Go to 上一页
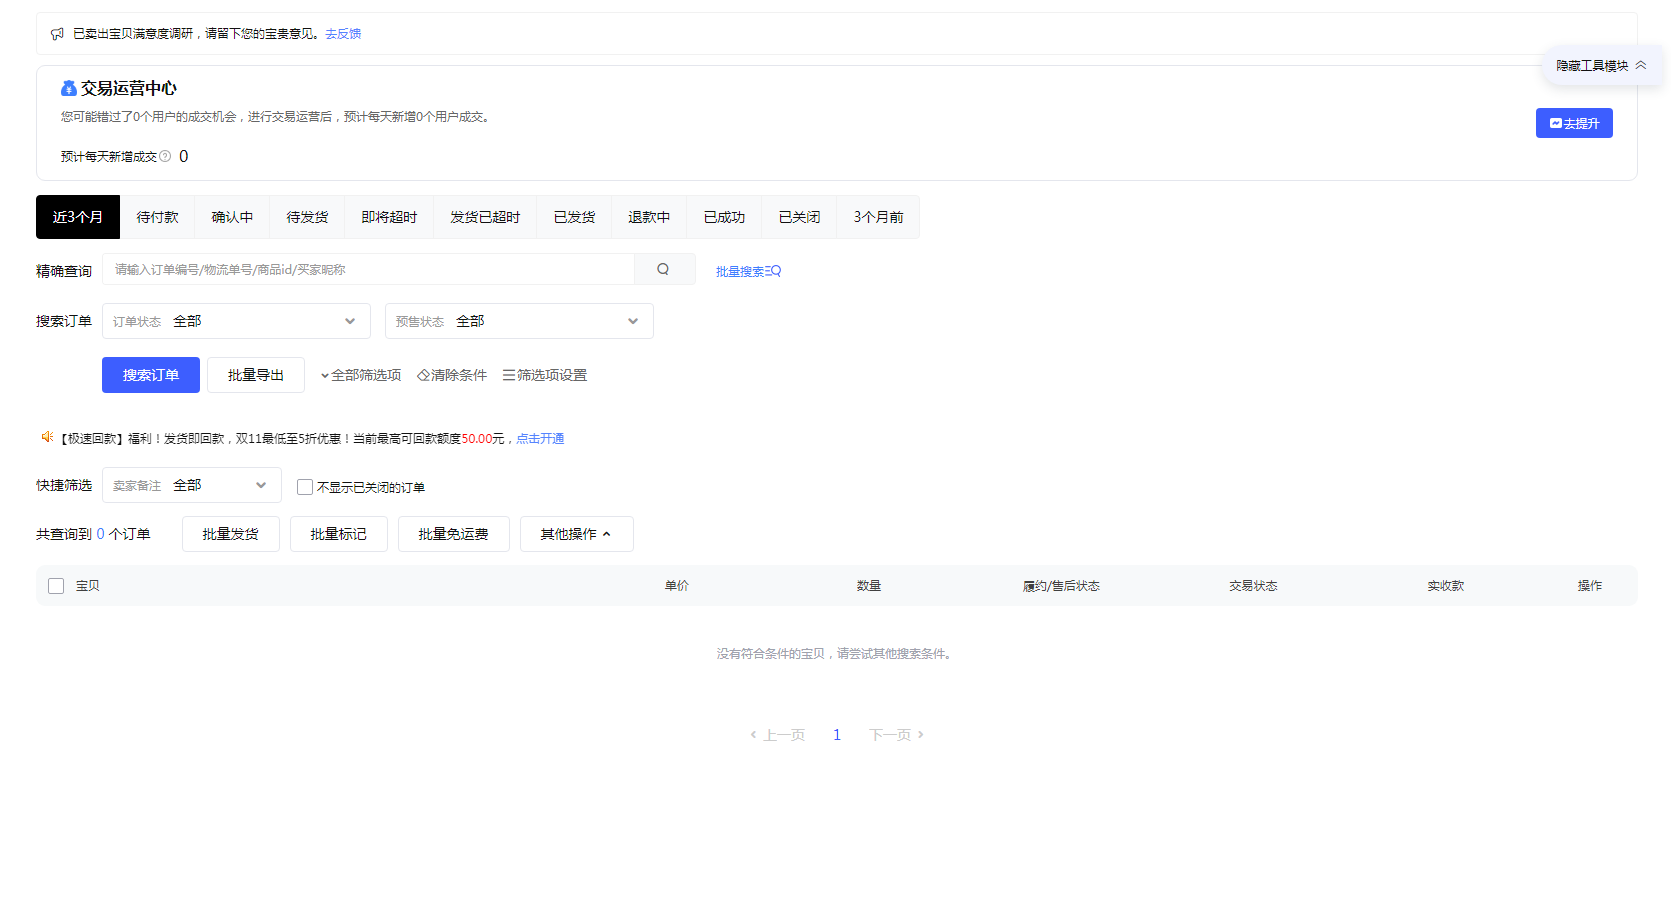This screenshot has height=897, width=1671. [778, 735]
